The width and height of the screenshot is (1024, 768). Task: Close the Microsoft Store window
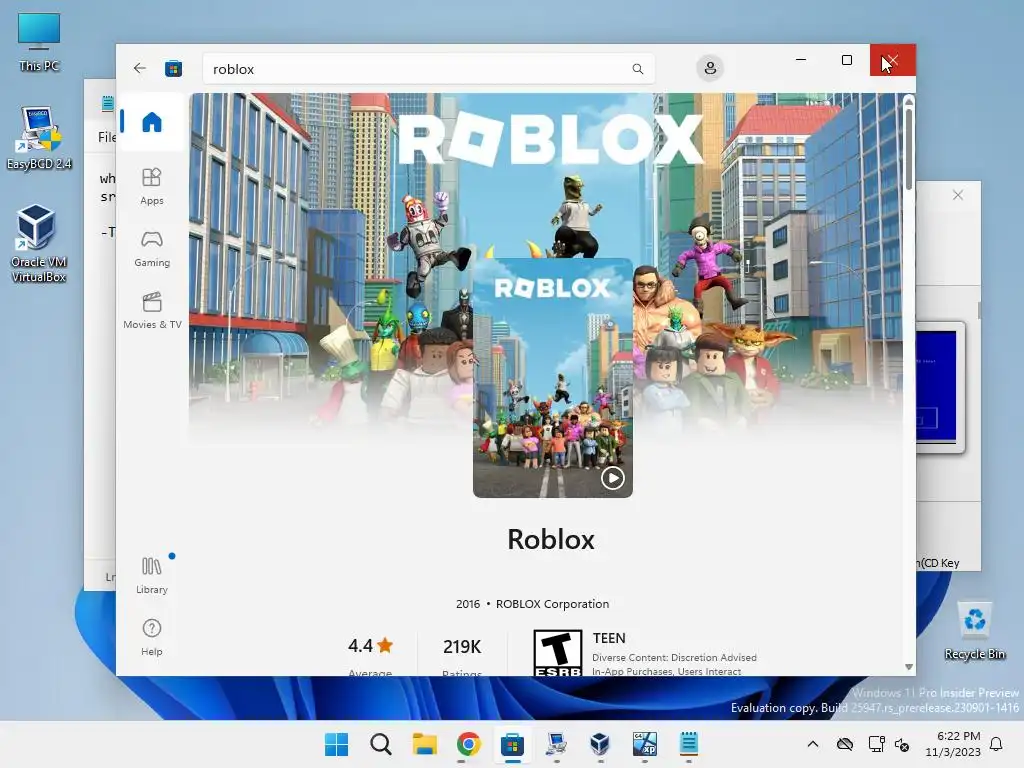(893, 60)
